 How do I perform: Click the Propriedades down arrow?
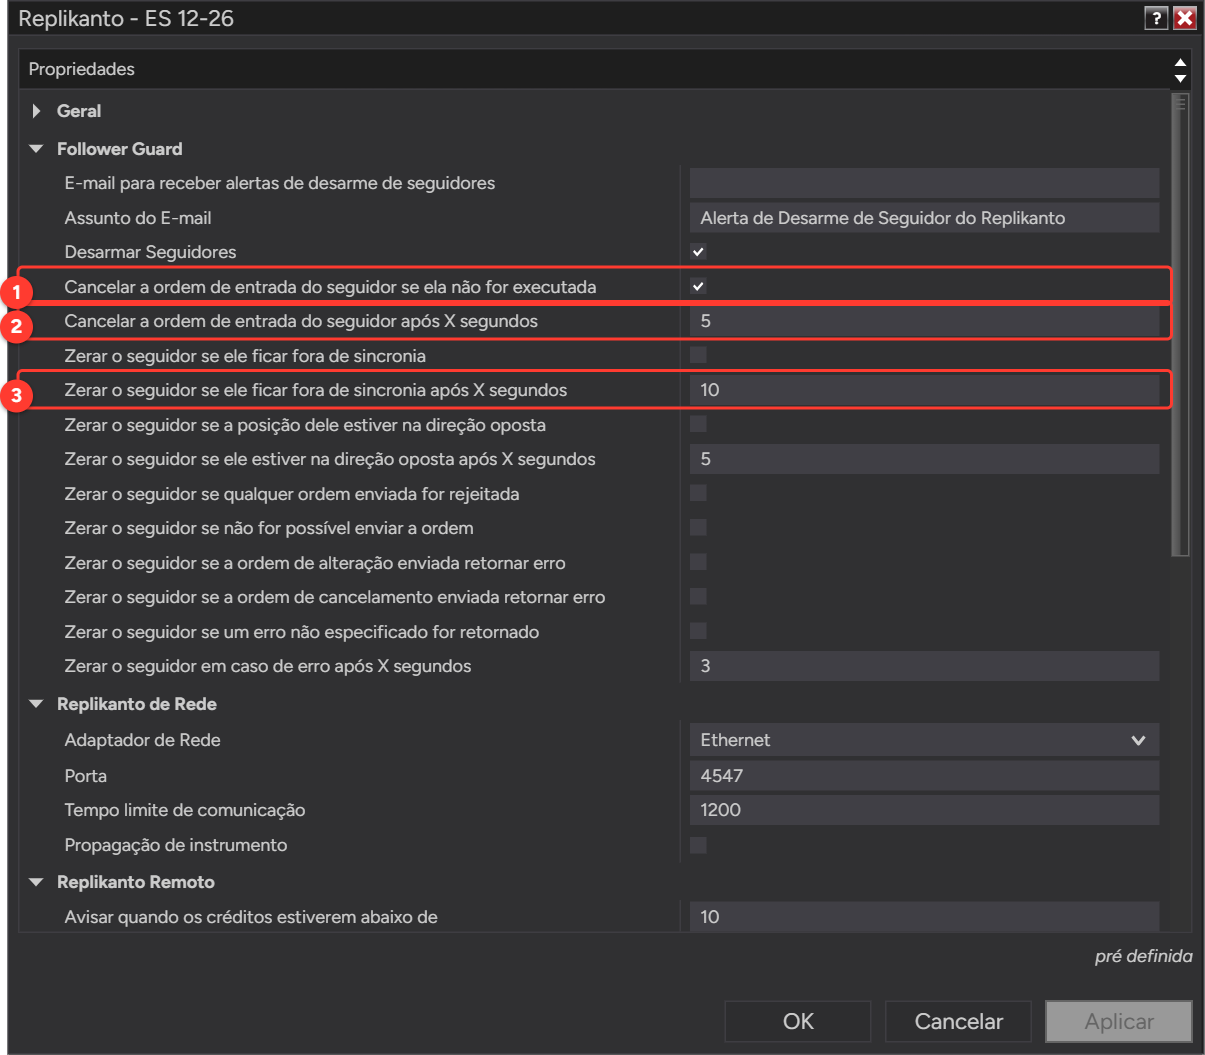[x=1181, y=78]
